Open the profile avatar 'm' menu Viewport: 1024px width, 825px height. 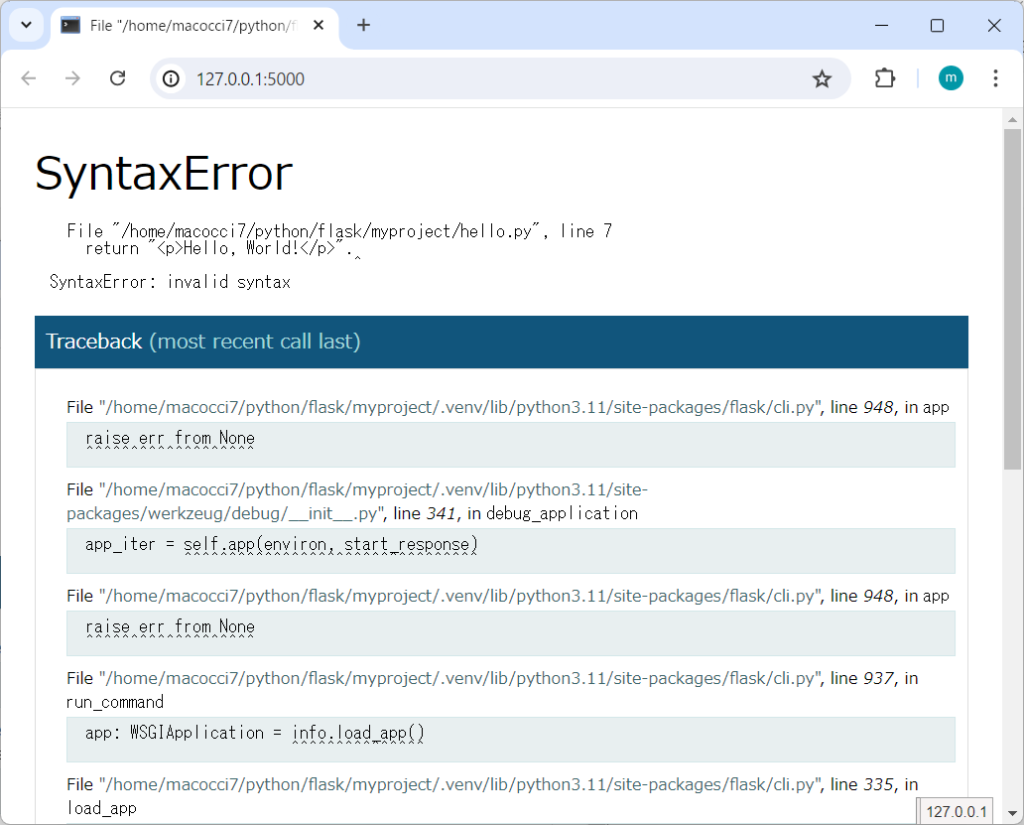(x=950, y=79)
